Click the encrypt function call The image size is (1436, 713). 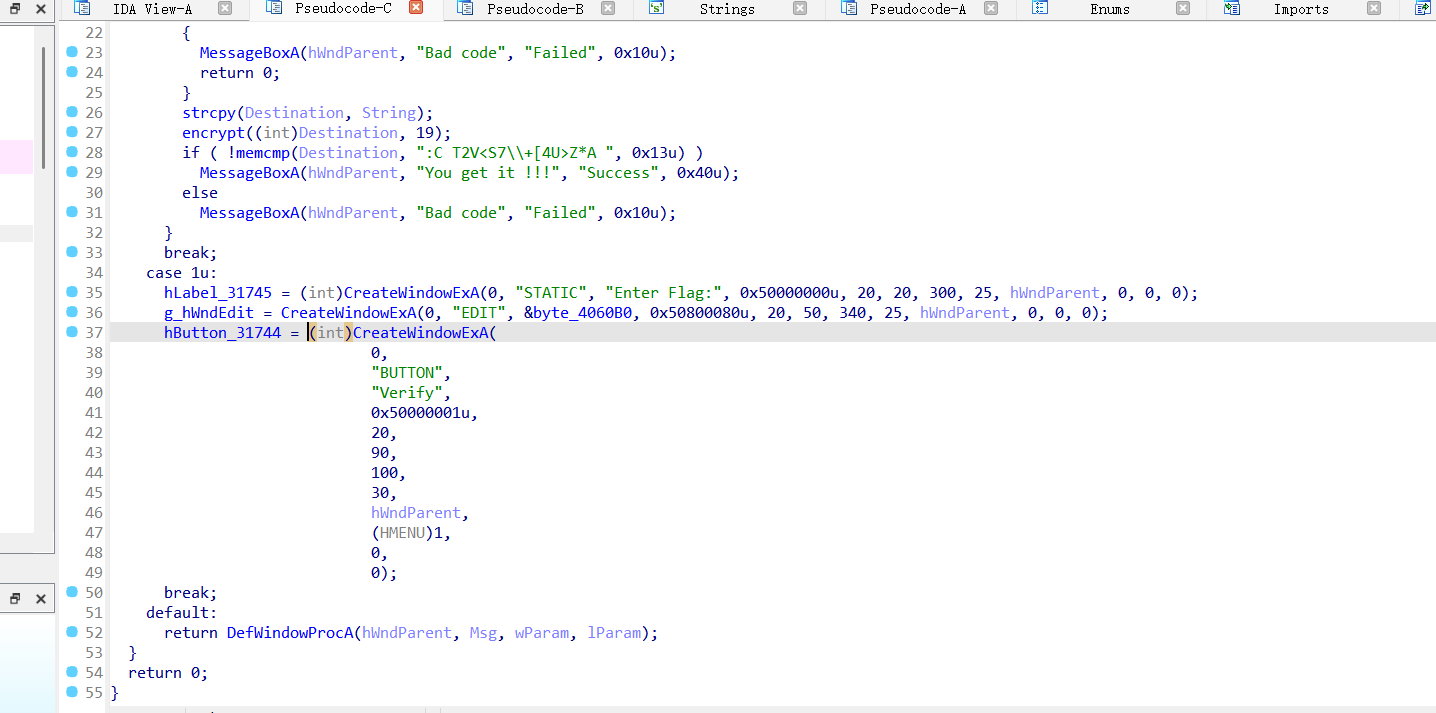coord(211,133)
